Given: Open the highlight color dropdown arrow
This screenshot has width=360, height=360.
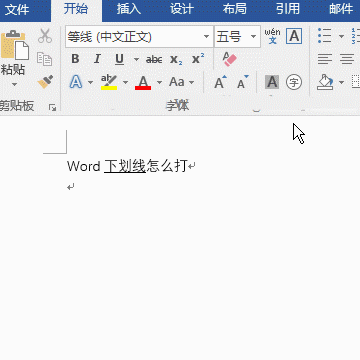Looking at the screenshot, I should tap(125, 82).
